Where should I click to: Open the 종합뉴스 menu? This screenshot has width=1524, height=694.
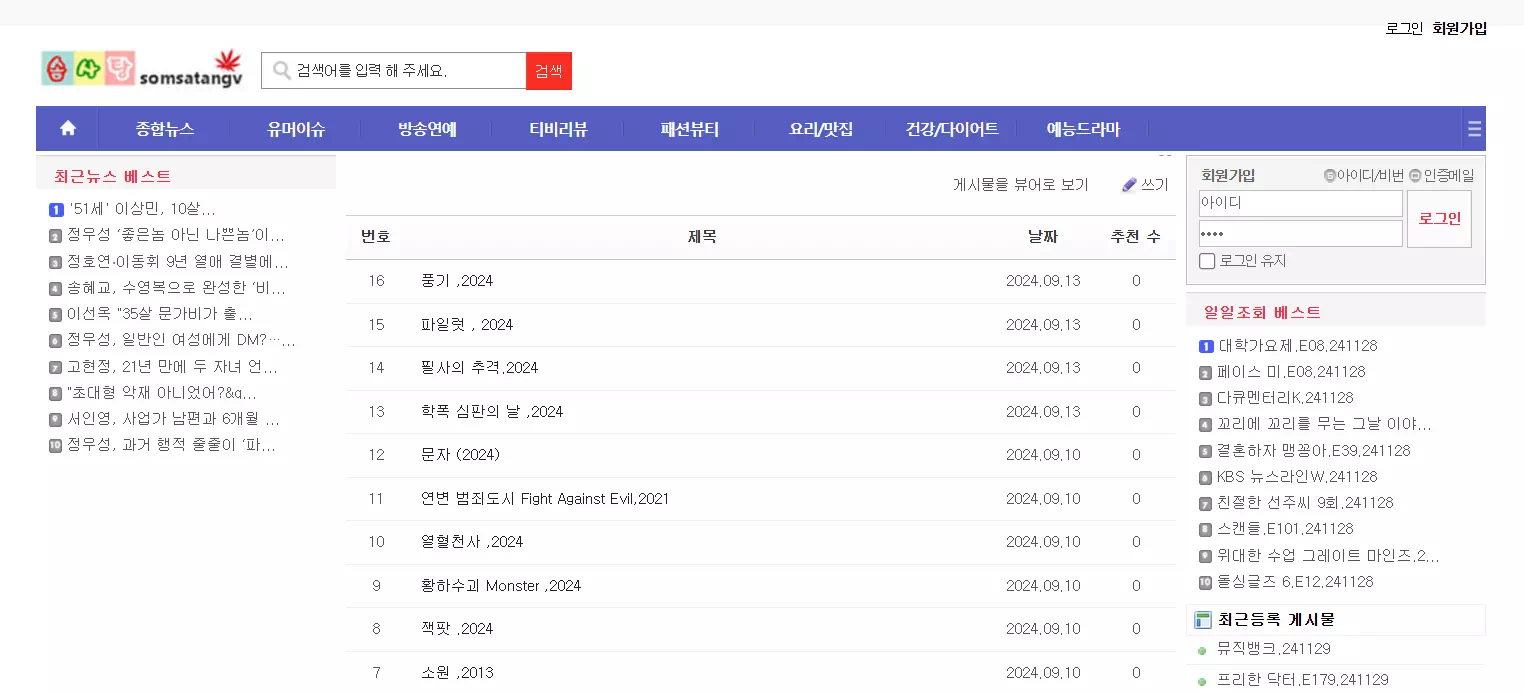165,129
